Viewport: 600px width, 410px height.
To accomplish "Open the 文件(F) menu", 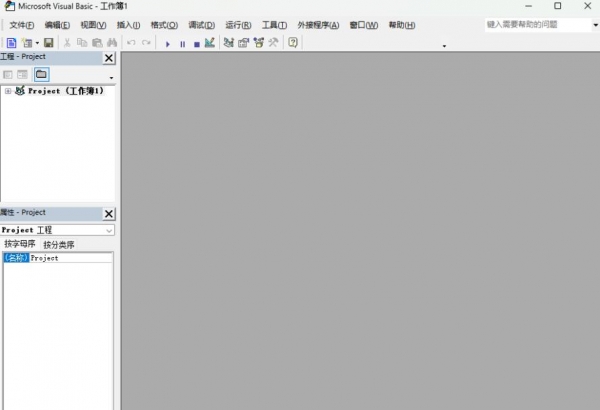I will click(x=22, y=25).
